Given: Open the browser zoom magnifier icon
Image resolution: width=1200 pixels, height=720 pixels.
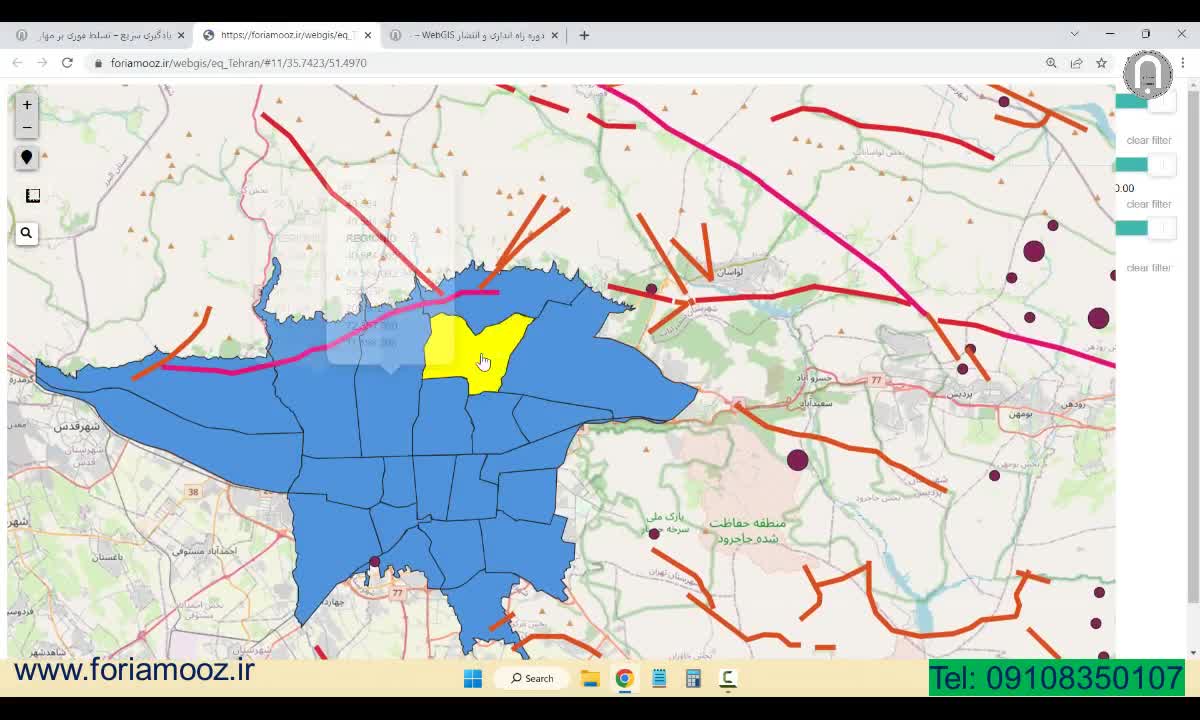Looking at the screenshot, I should 1051,62.
